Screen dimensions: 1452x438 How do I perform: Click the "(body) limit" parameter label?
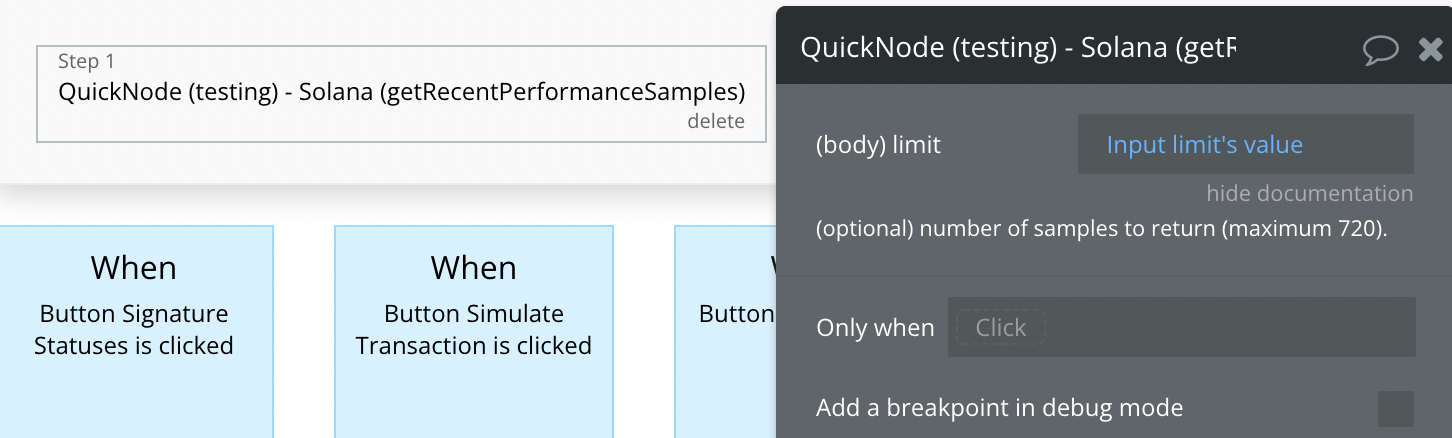[878, 145]
